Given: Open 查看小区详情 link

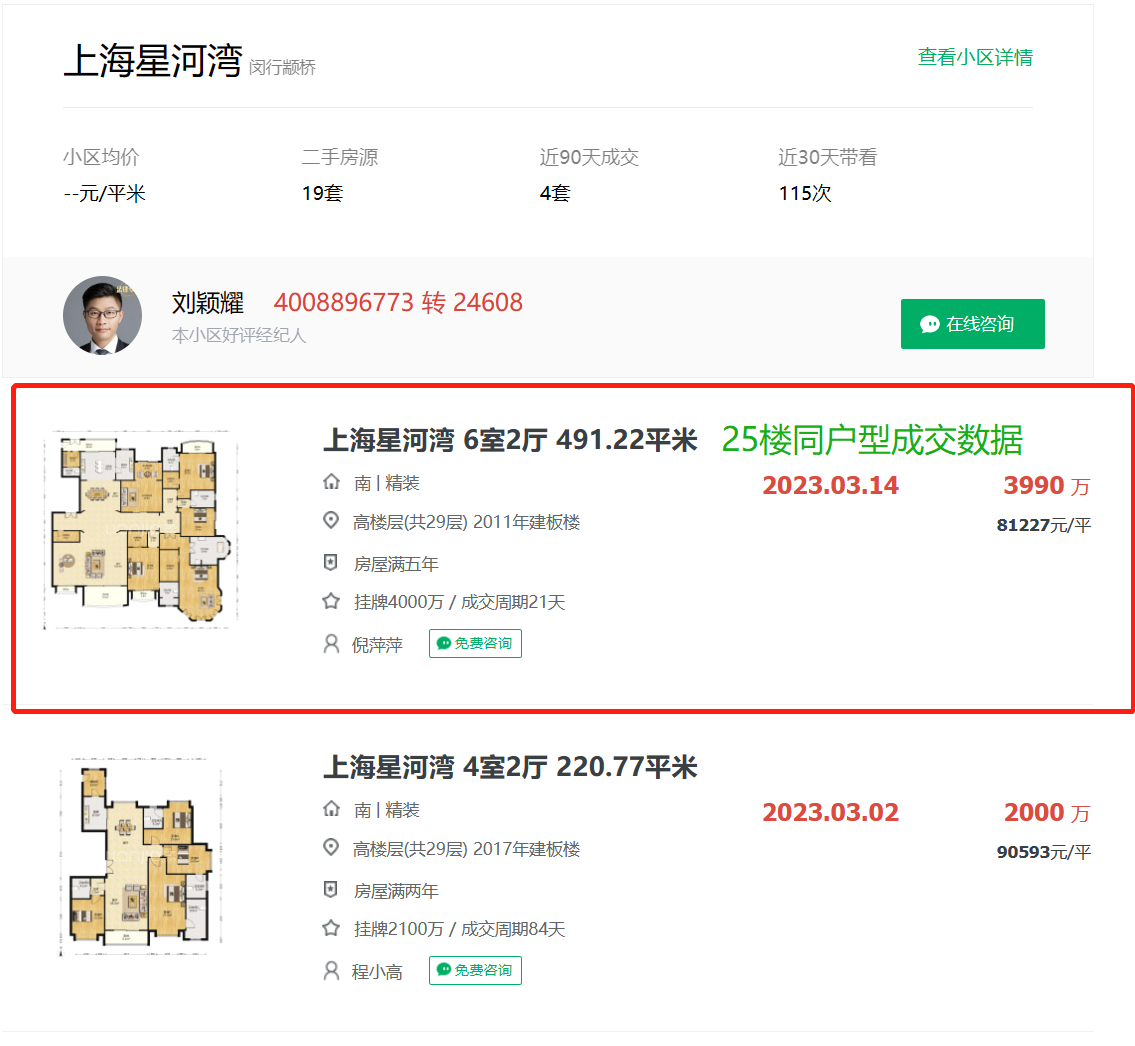Looking at the screenshot, I should 974,58.
